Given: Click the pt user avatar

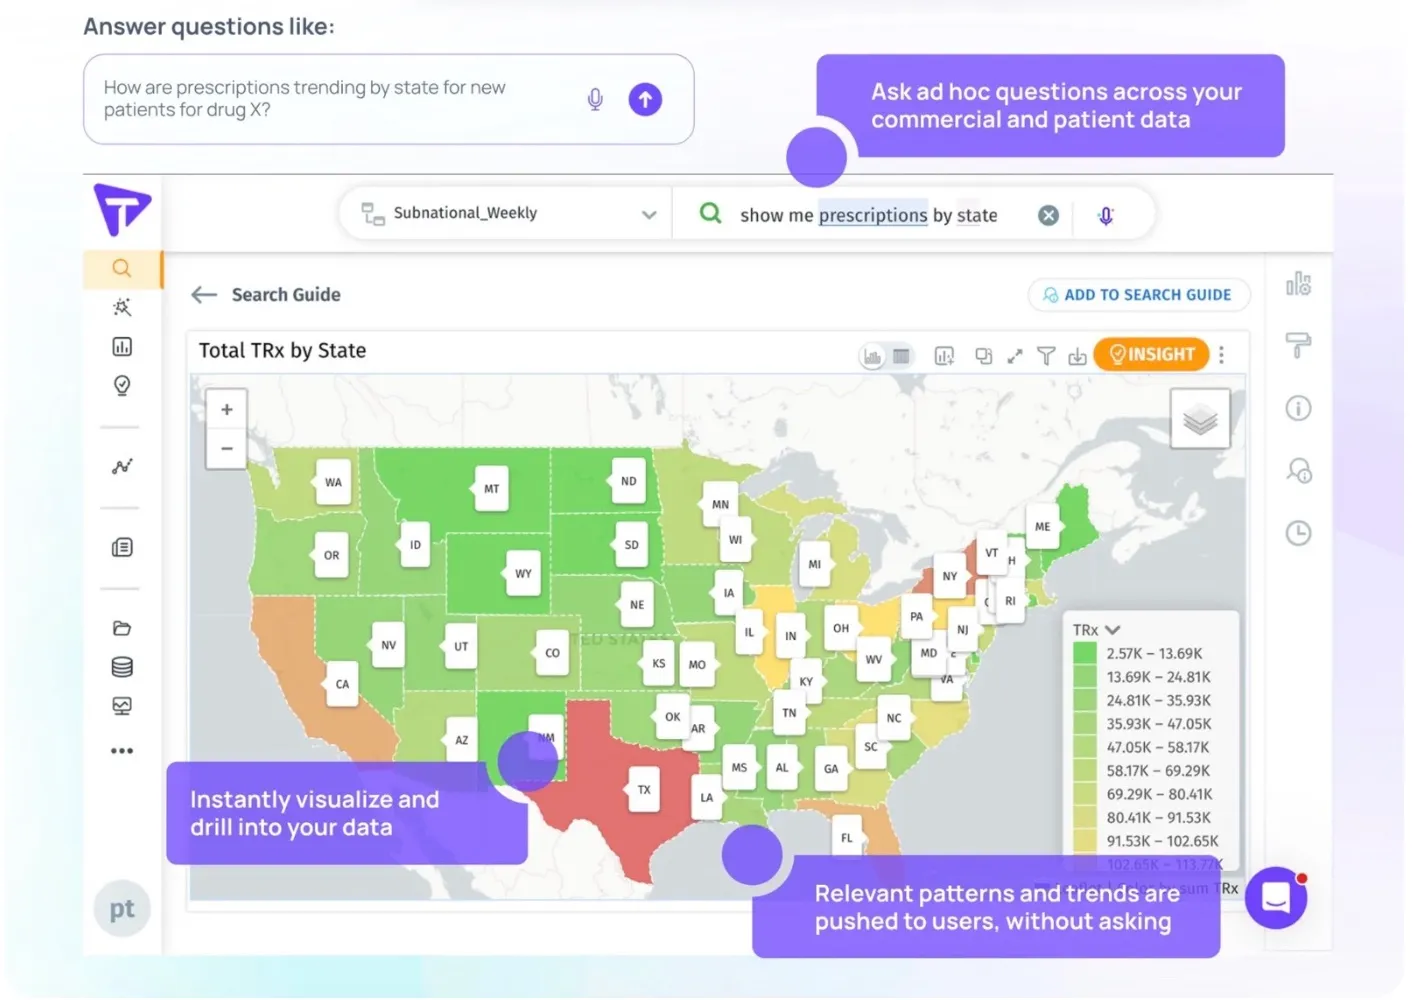Looking at the screenshot, I should point(122,909).
